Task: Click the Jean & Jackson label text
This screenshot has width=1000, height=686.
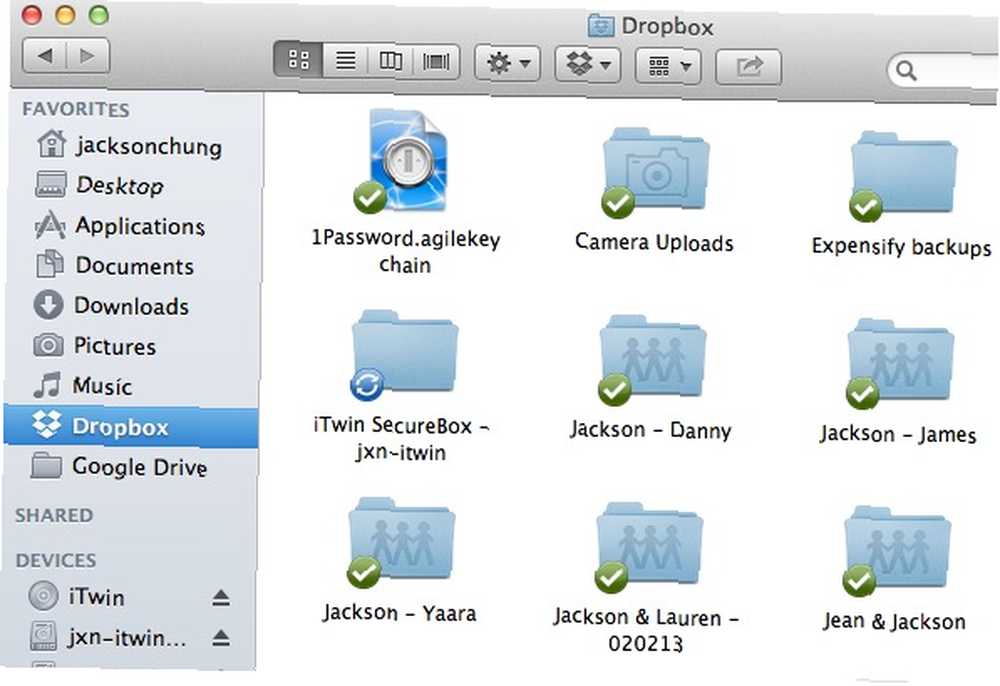Action: (x=893, y=620)
